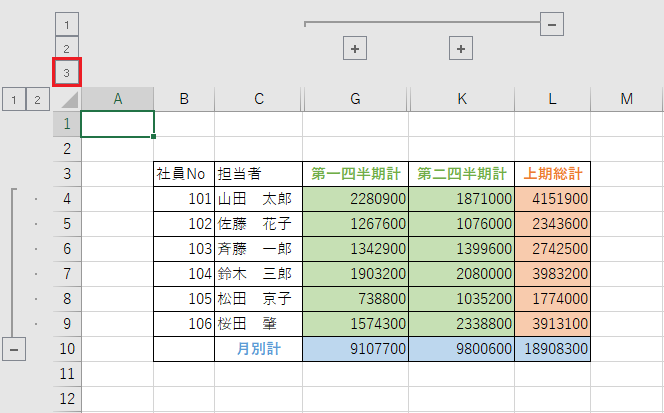Click cell with employee number 106
The image size is (664, 413).
click(184, 324)
